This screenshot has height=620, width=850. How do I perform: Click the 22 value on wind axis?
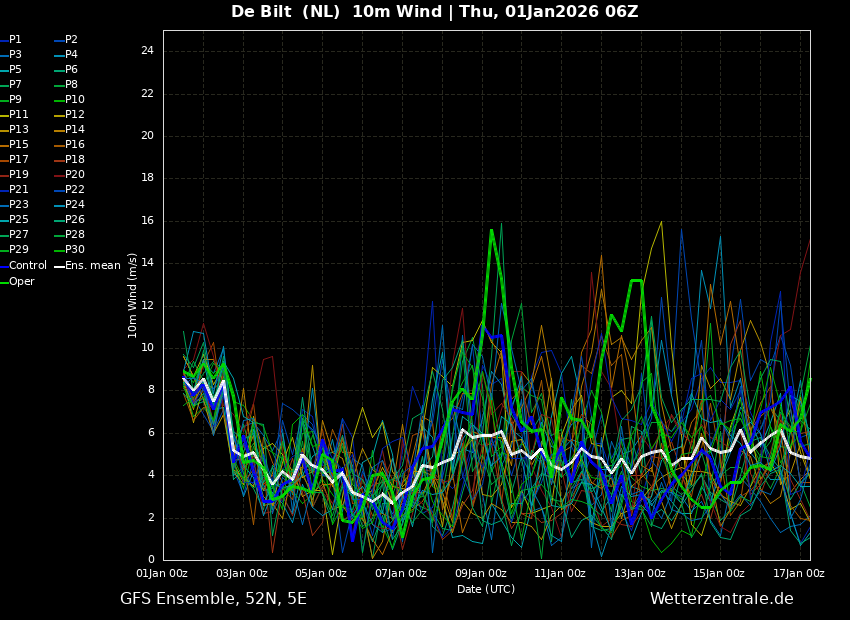147,94
